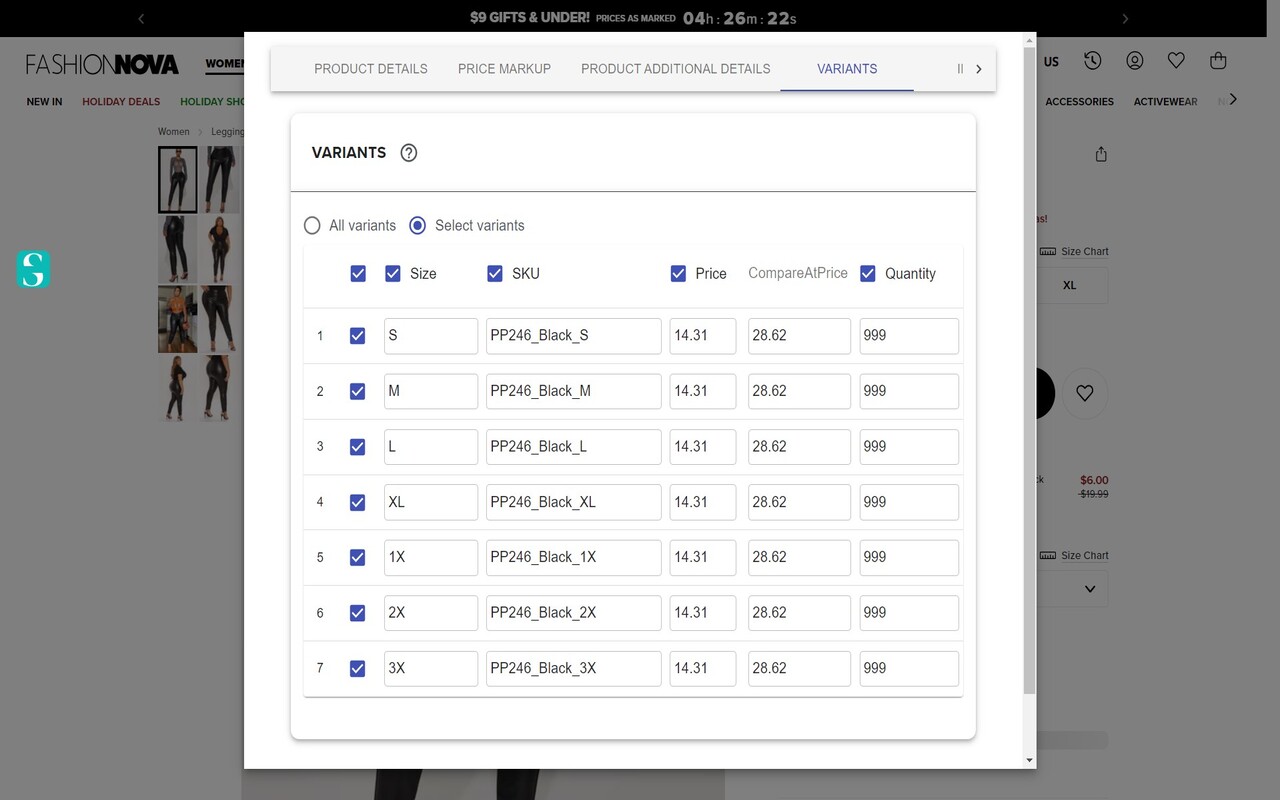
Task: Expand the size dropdown chevron
Action: pos(1090,589)
